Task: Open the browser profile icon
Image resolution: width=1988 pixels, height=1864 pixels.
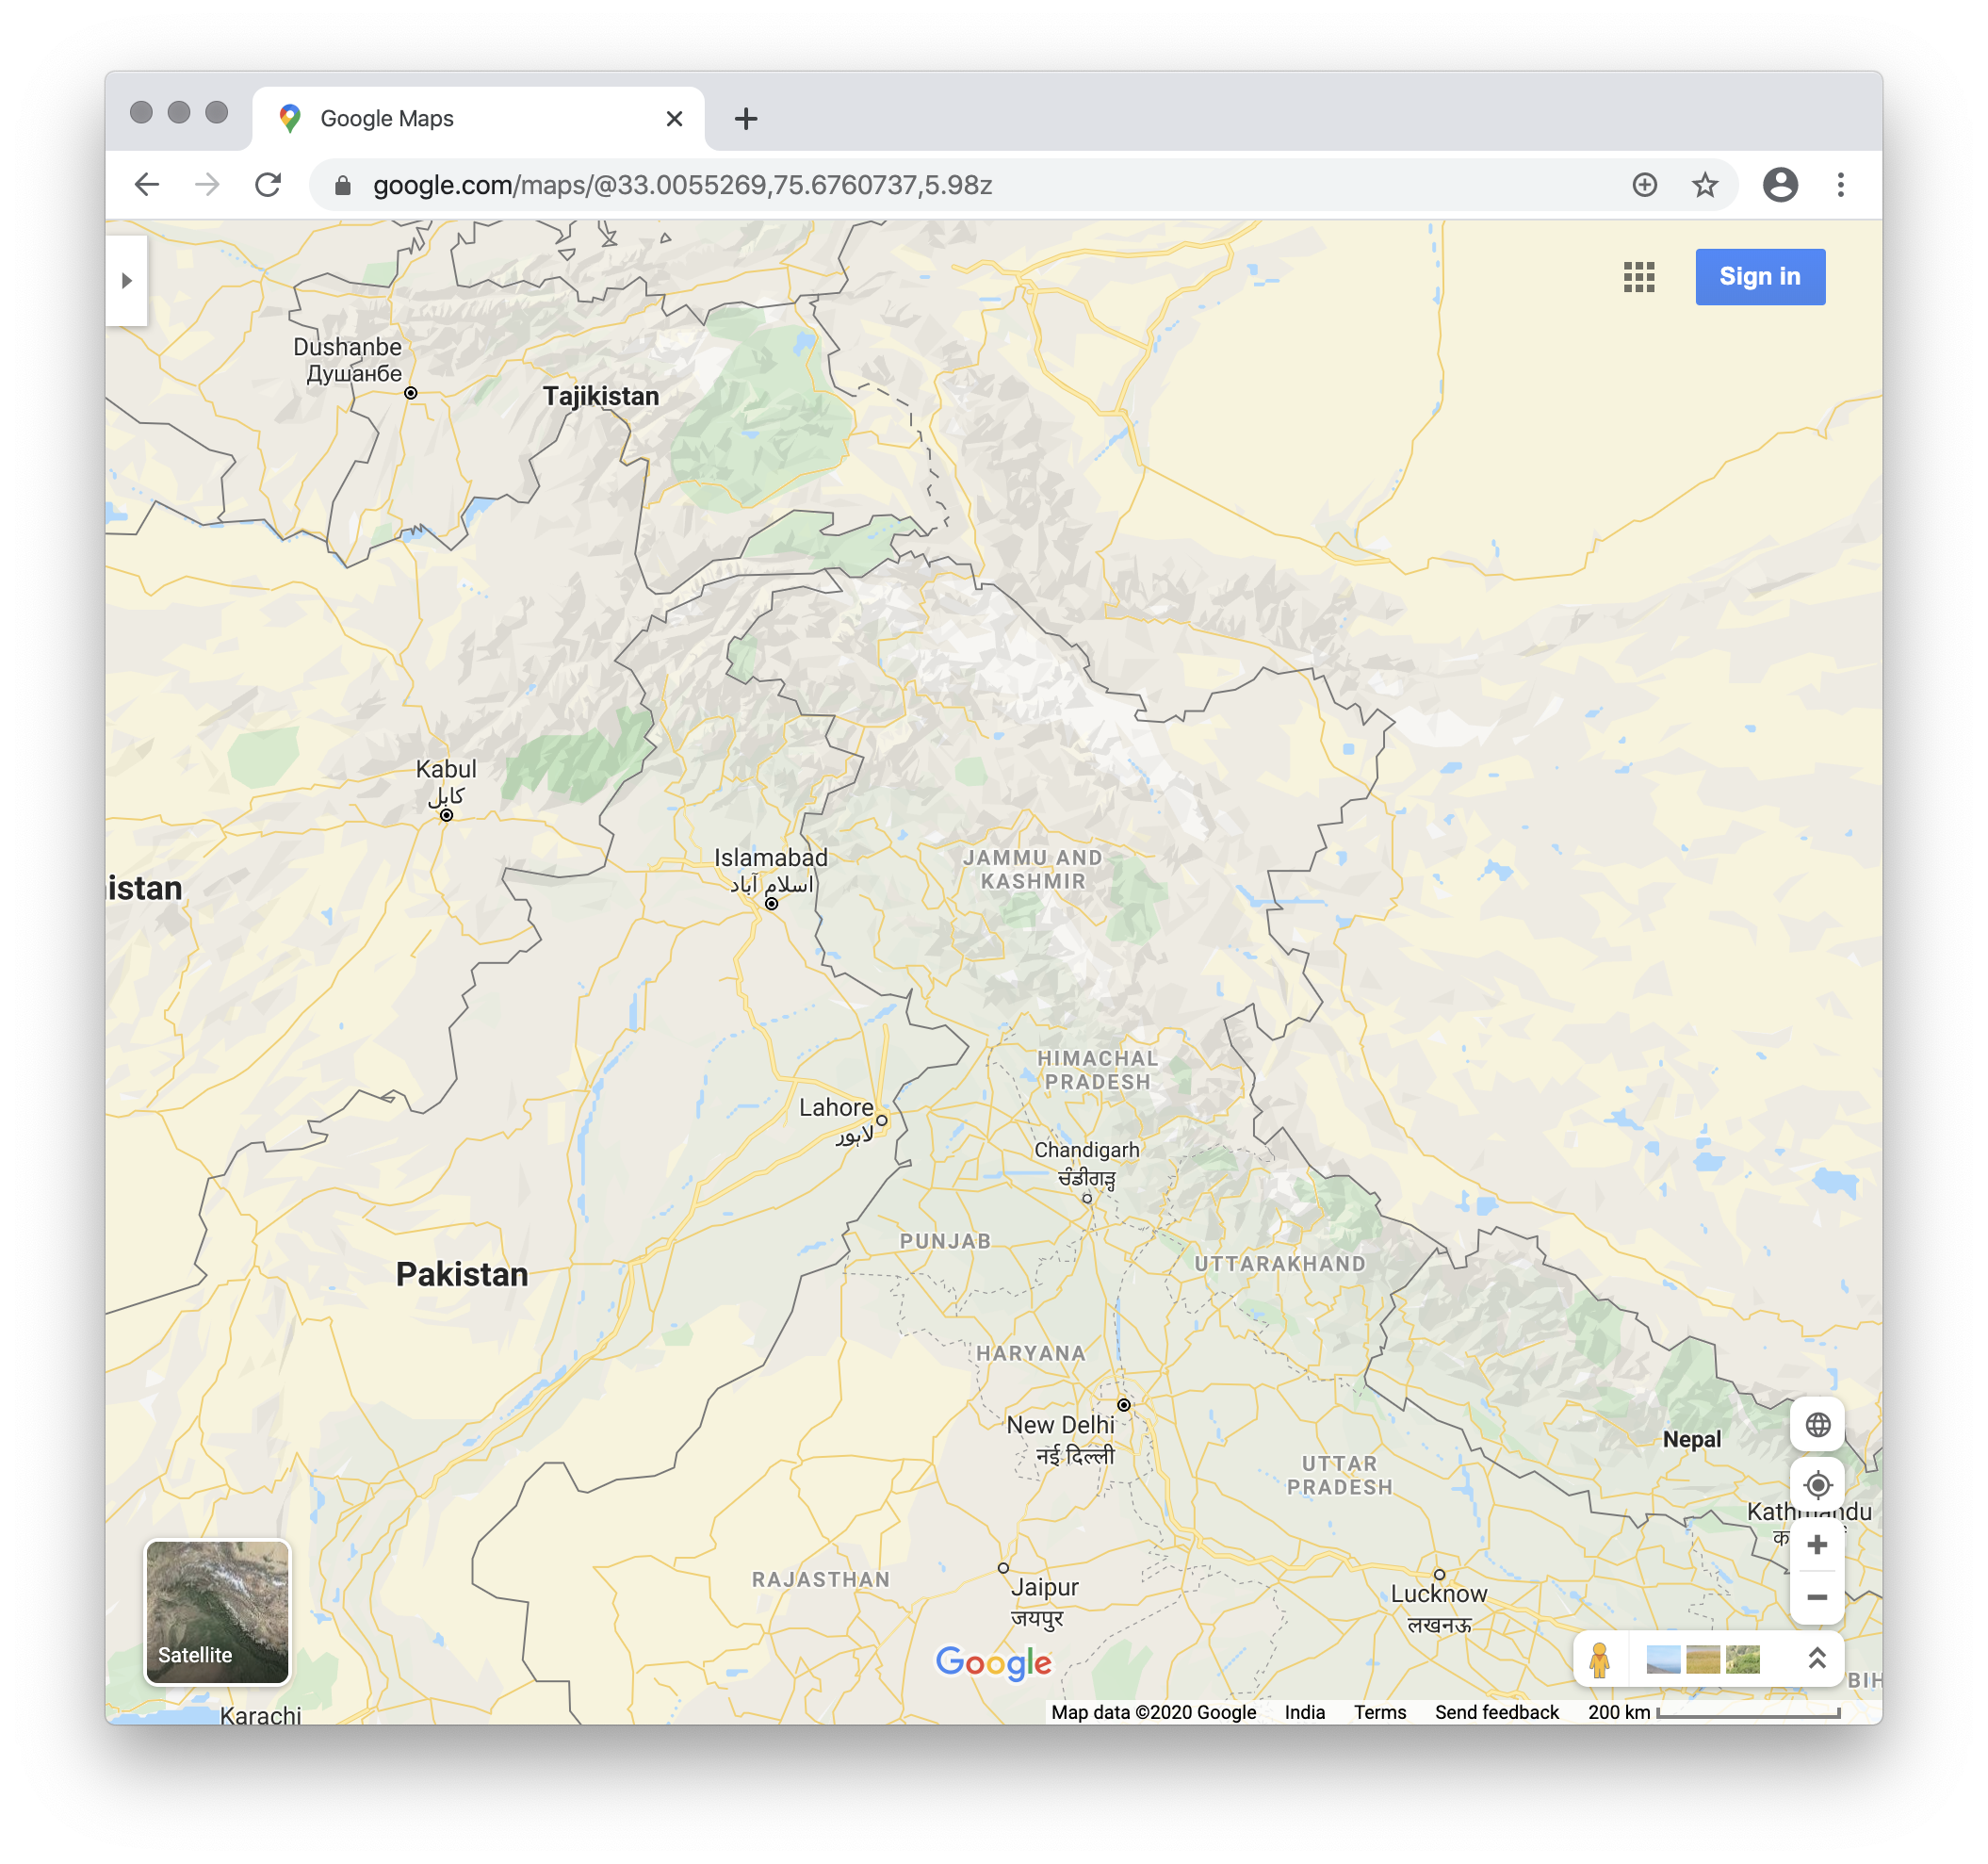Action: (x=1780, y=185)
